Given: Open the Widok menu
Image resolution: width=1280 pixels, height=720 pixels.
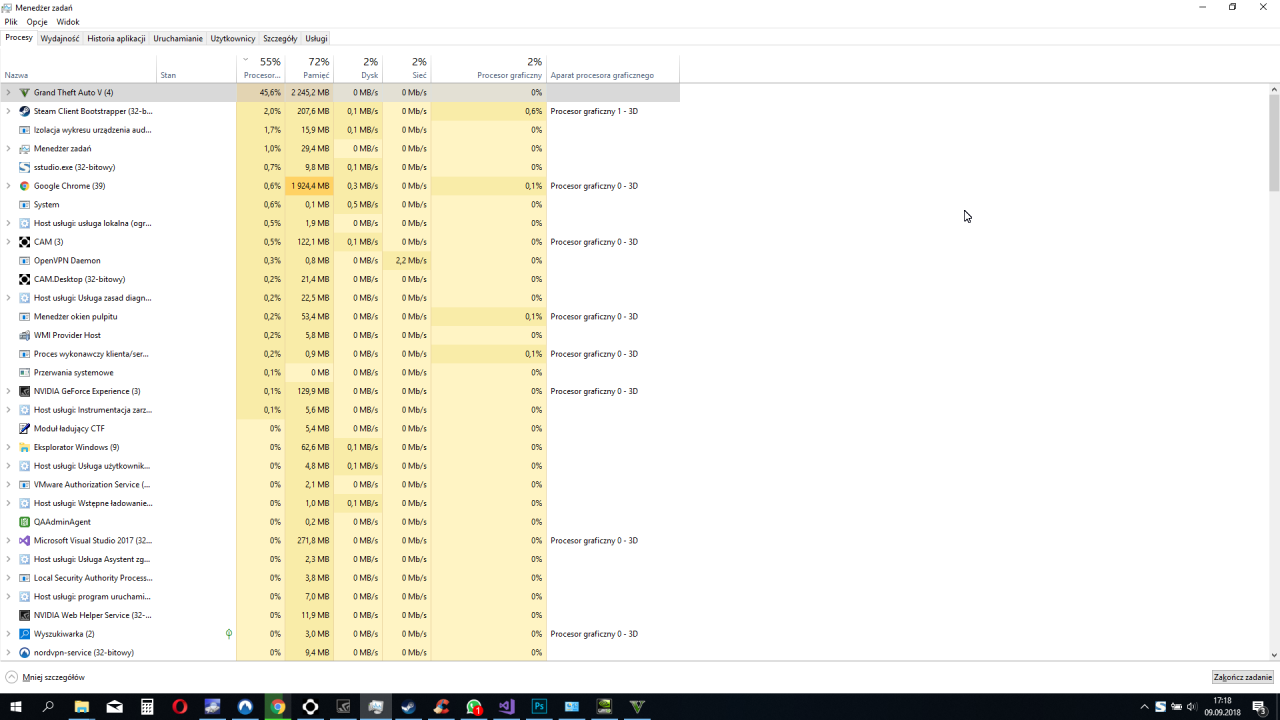Looking at the screenshot, I should coord(68,22).
